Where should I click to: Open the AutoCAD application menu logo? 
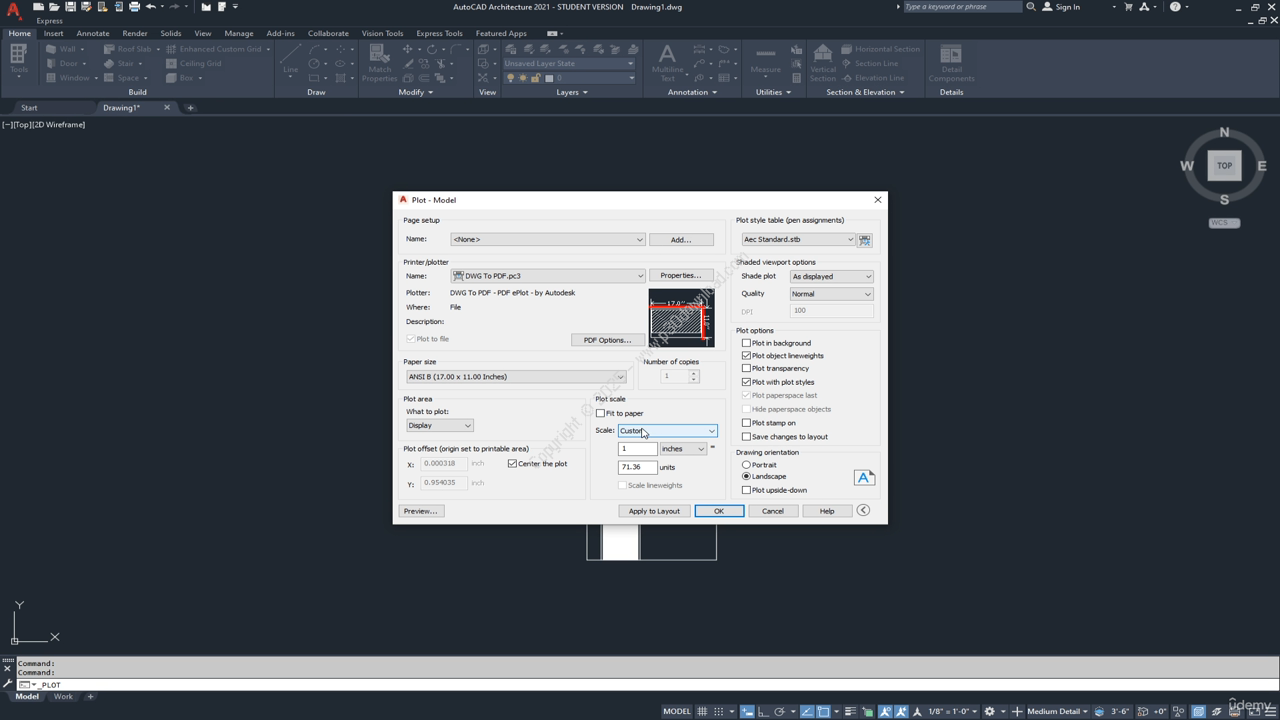click(x=13, y=9)
